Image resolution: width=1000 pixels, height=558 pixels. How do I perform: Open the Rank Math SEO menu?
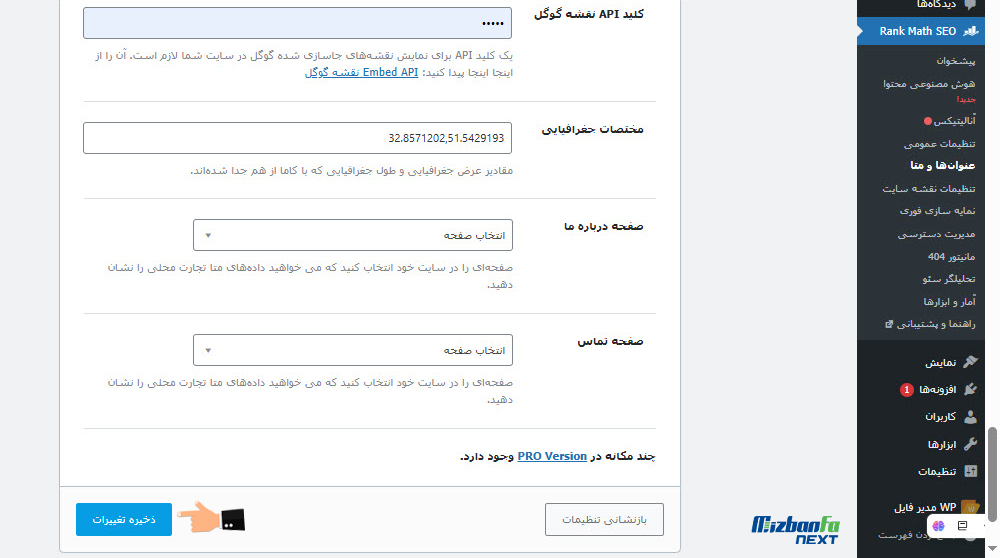click(921, 31)
